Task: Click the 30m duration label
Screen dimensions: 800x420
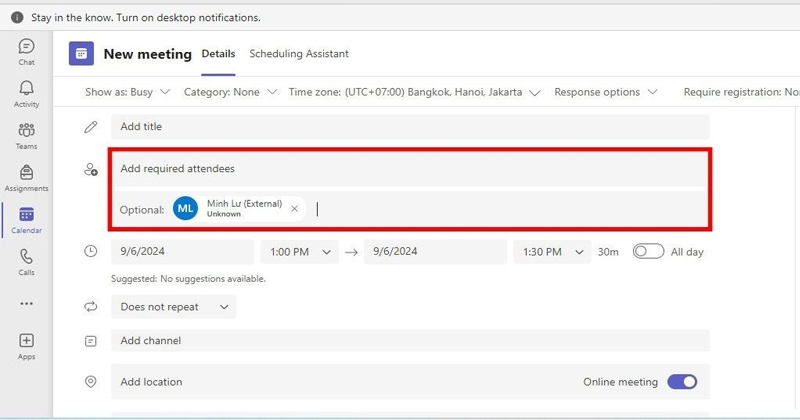Action: point(608,252)
